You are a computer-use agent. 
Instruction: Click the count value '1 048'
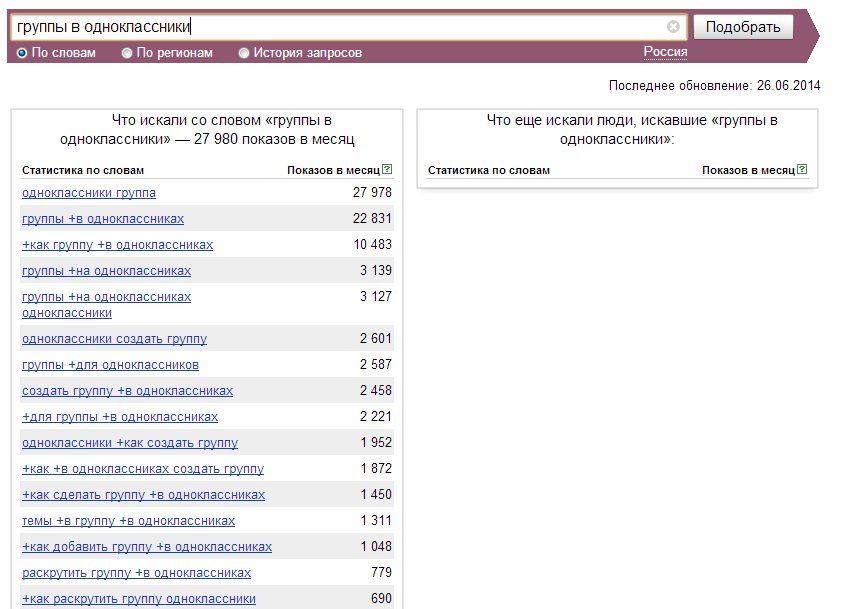point(376,547)
